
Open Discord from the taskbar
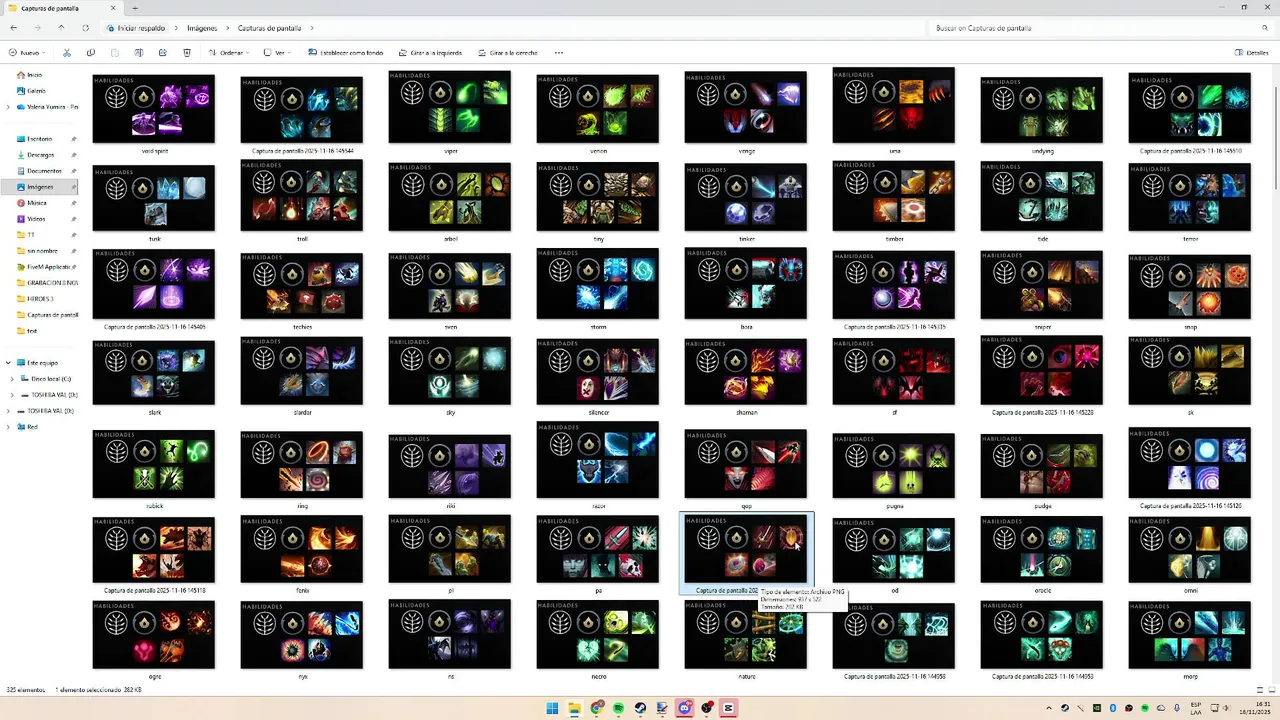[x=685, y=708]
